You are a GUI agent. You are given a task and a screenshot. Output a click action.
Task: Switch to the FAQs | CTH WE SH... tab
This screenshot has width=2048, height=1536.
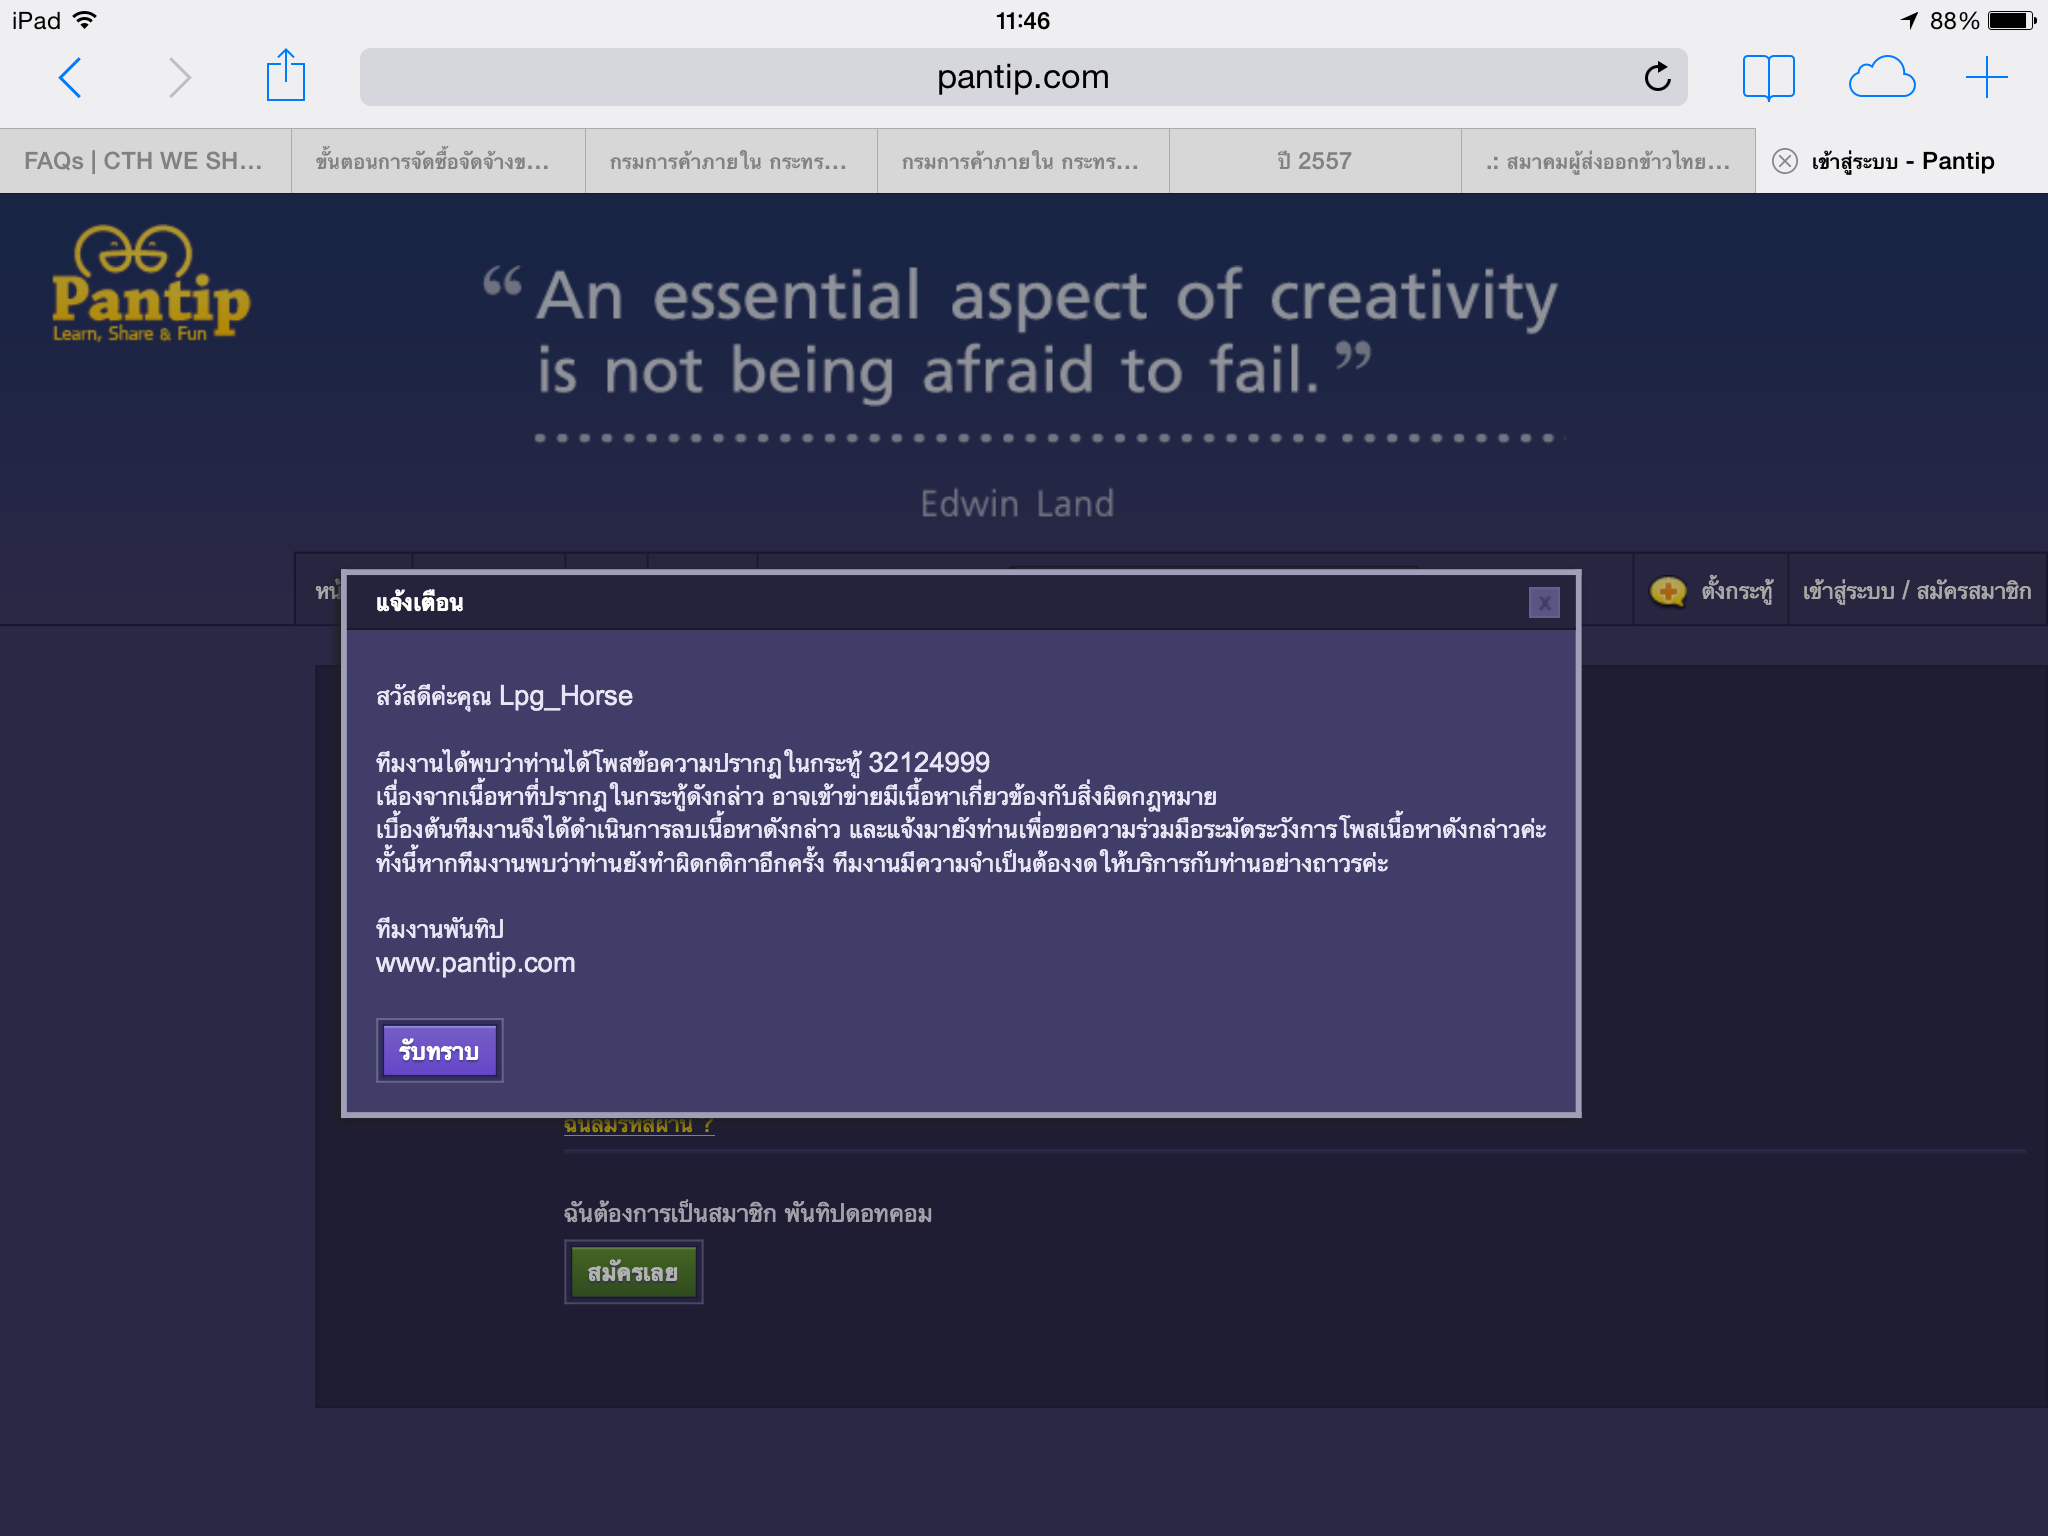pyautogui.click(x=145, y=161)
